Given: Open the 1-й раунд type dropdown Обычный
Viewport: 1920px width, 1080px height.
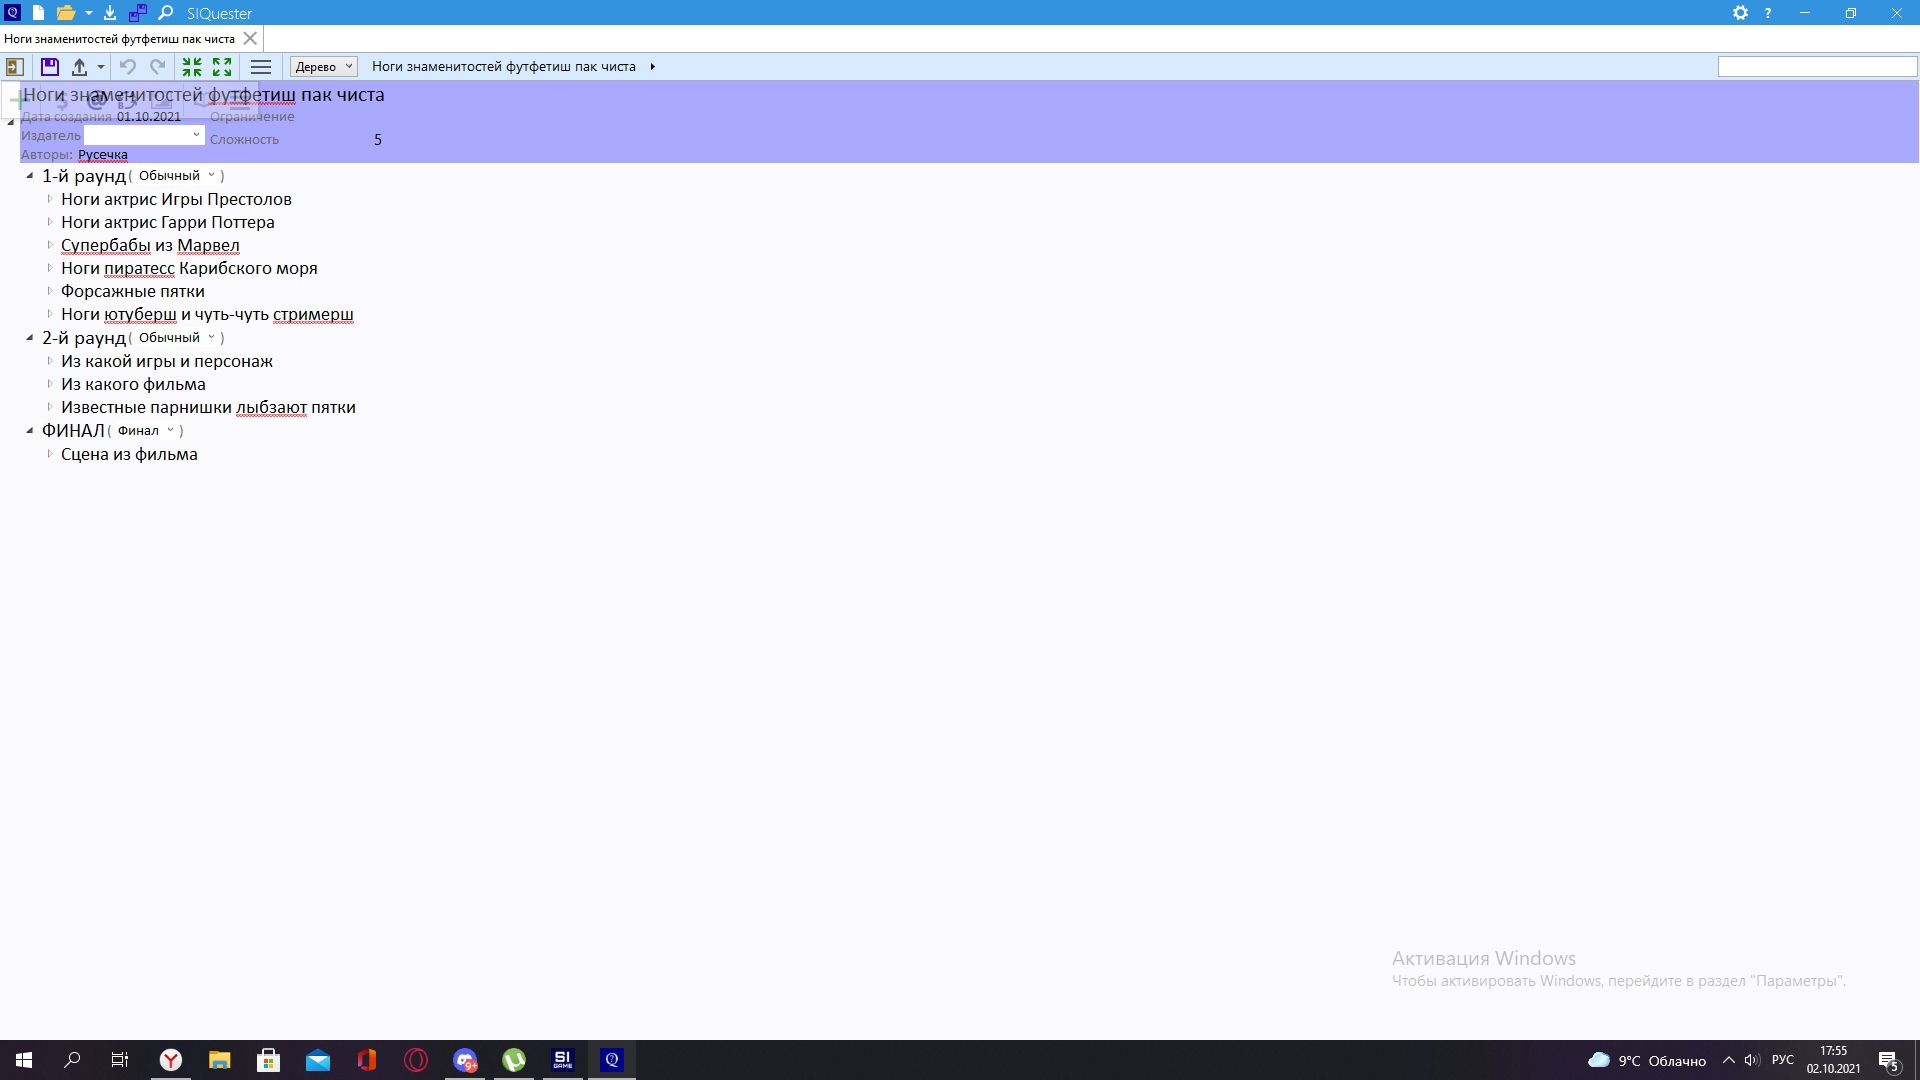Looking at the screenshot, I should 176,176.
